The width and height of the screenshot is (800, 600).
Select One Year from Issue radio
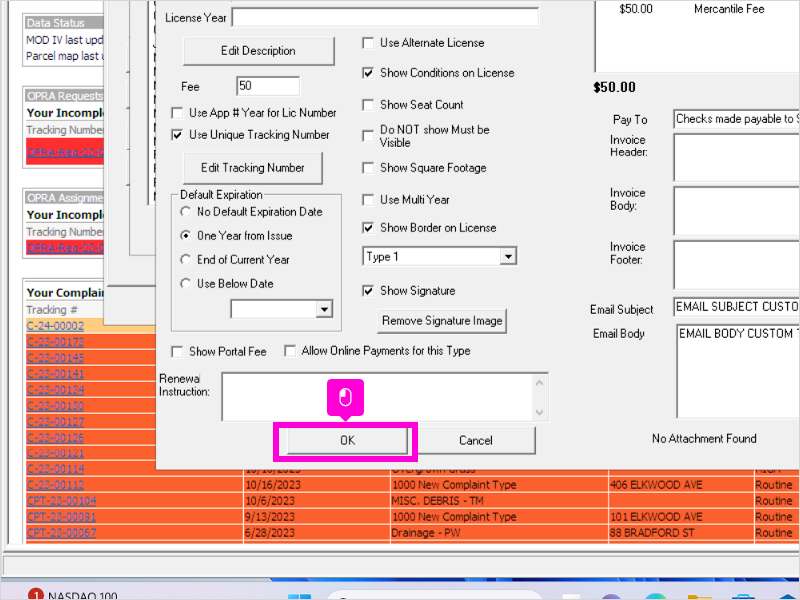click(186, 236)
